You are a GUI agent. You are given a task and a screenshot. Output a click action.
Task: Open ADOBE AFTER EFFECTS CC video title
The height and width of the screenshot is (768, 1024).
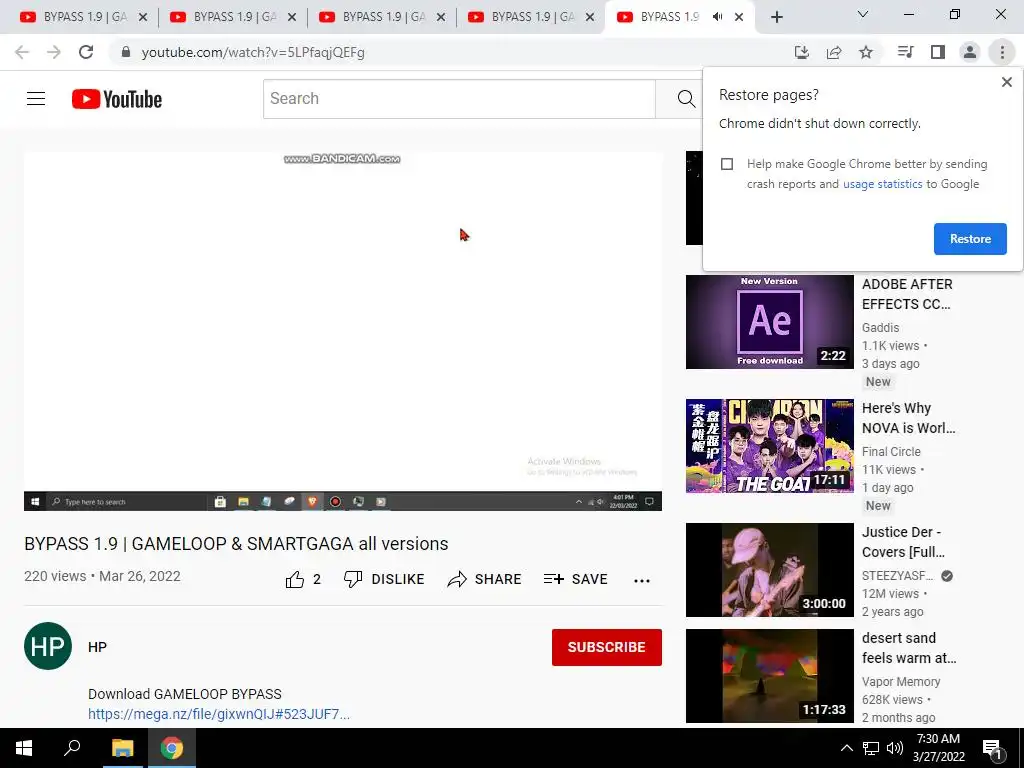(907, 295)
